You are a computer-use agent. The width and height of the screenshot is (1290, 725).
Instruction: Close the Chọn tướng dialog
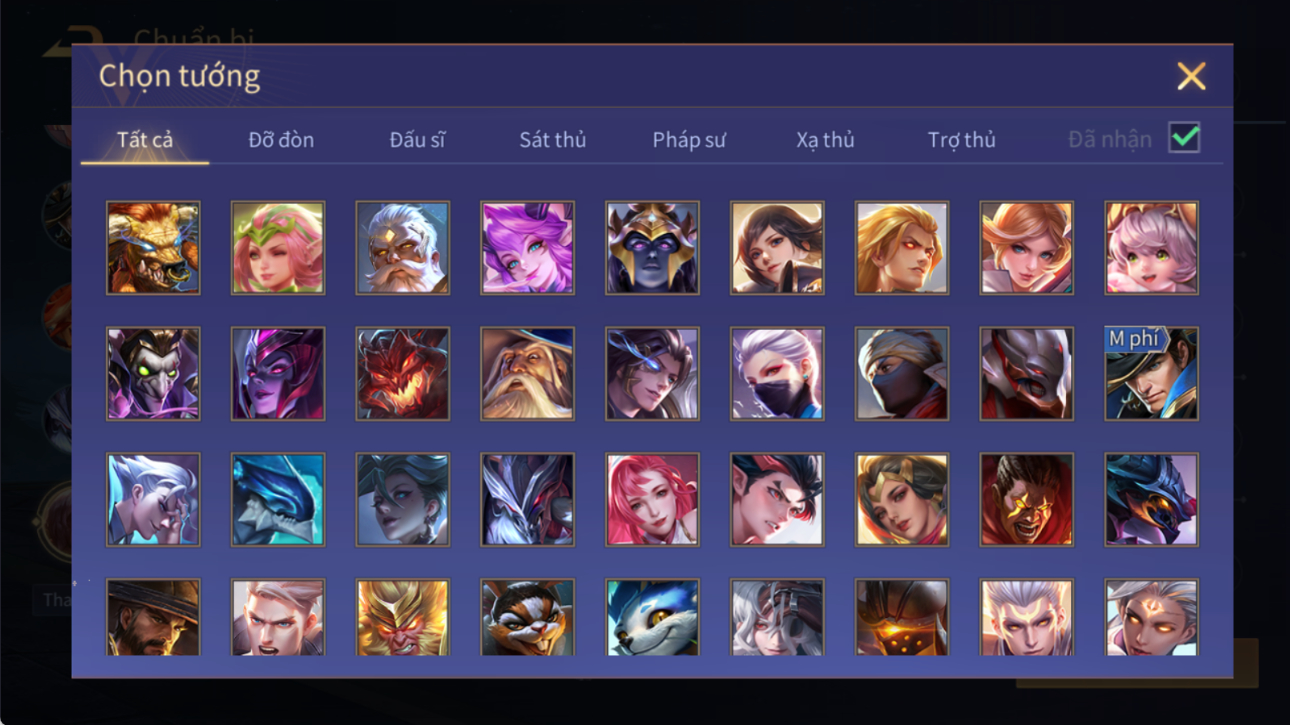tap(1191, 76)
